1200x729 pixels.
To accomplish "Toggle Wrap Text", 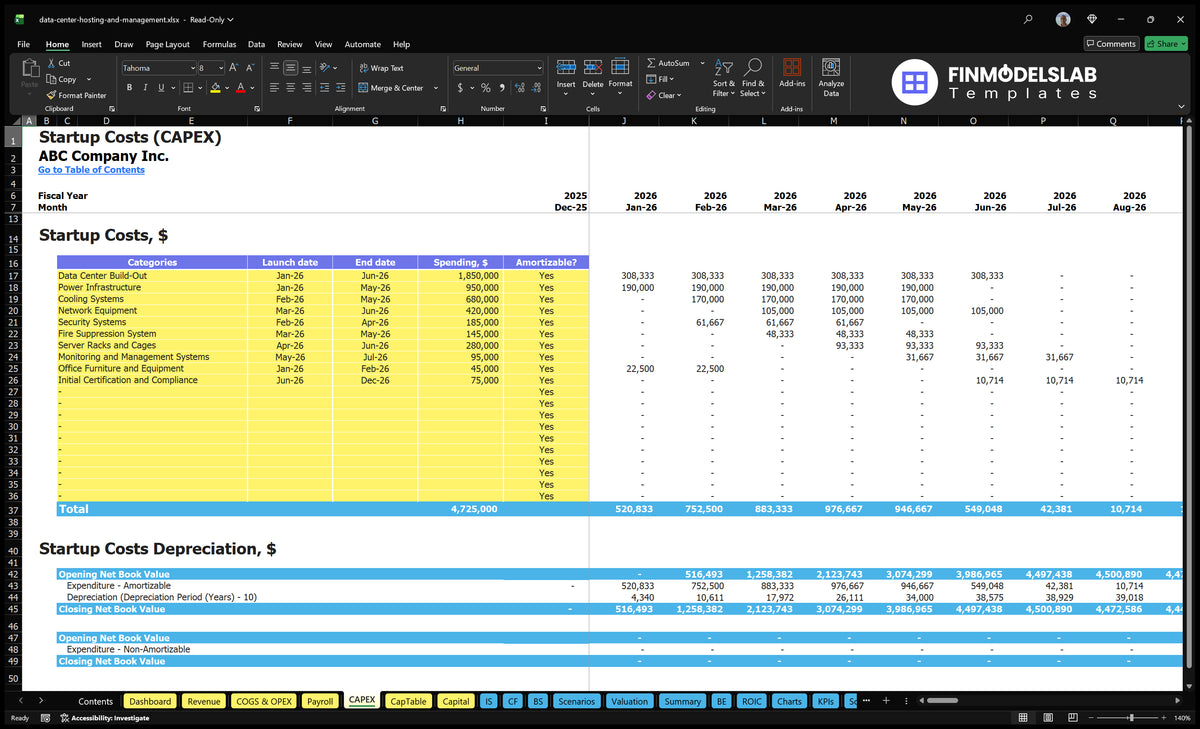I will (x=381, y=68).
